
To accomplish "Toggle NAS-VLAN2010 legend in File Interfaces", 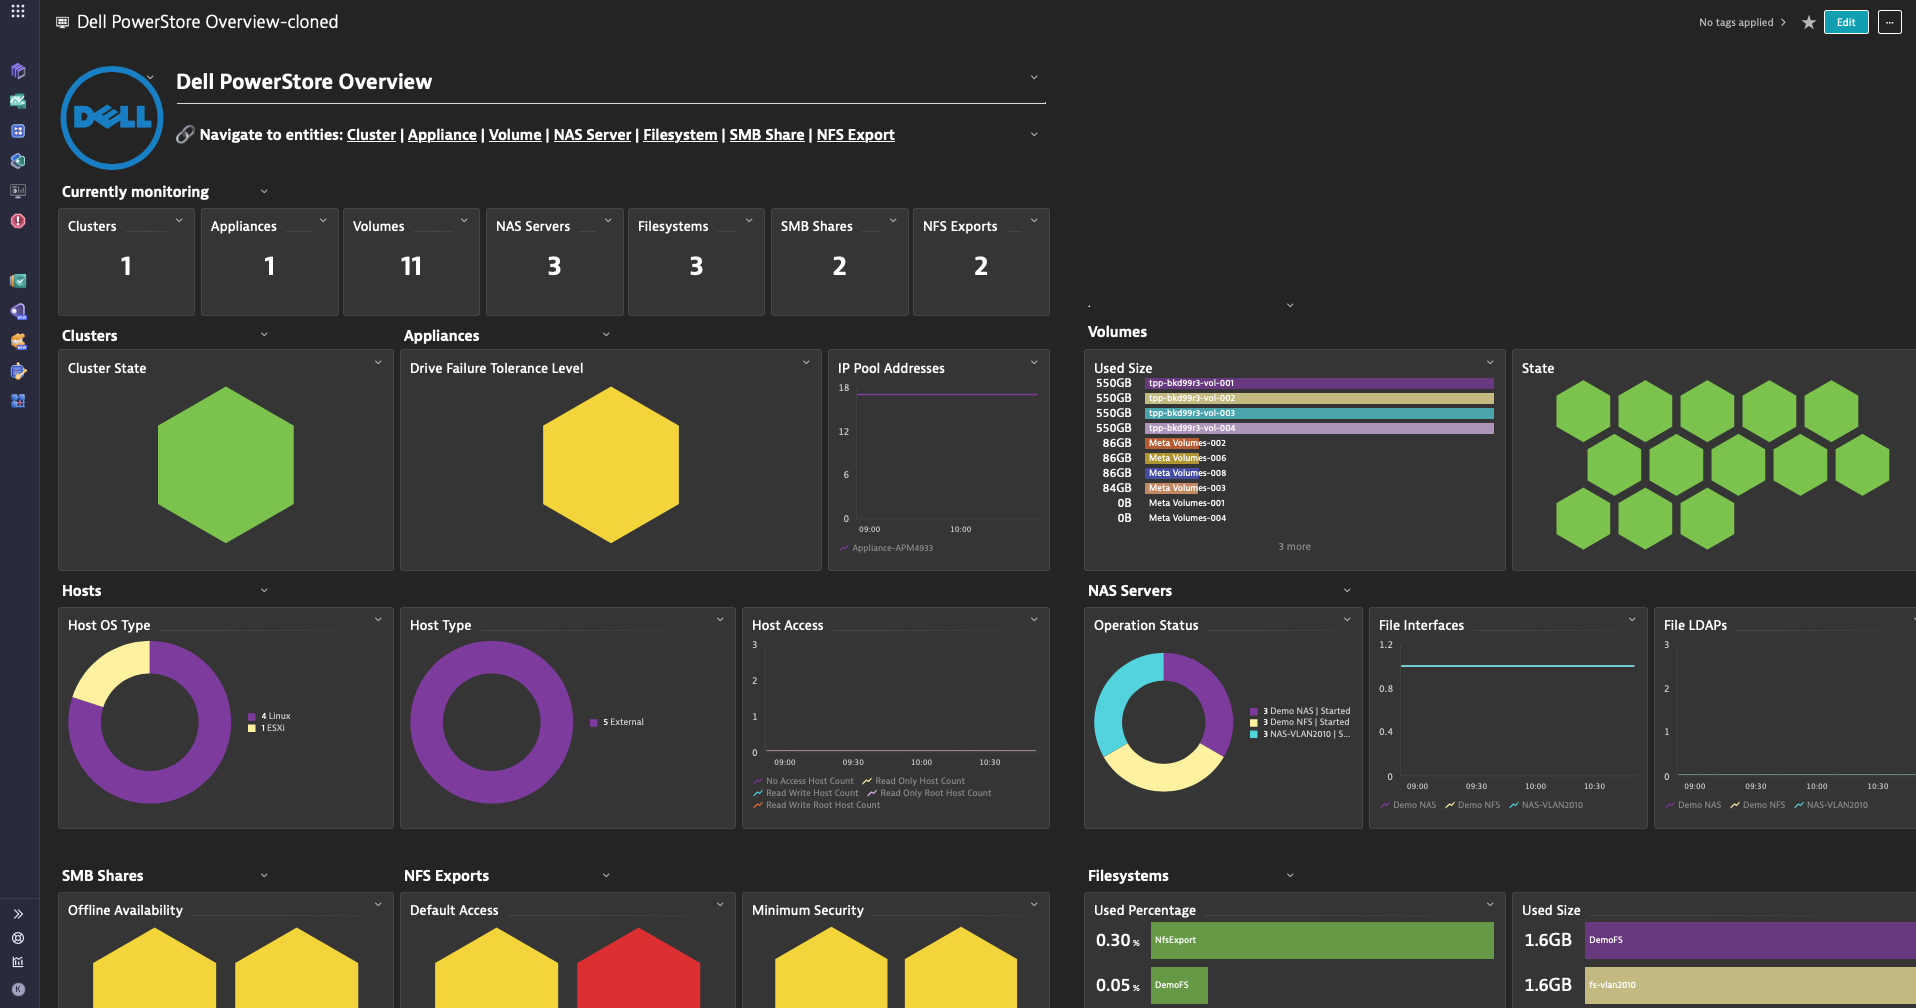I will point(1546,805).
